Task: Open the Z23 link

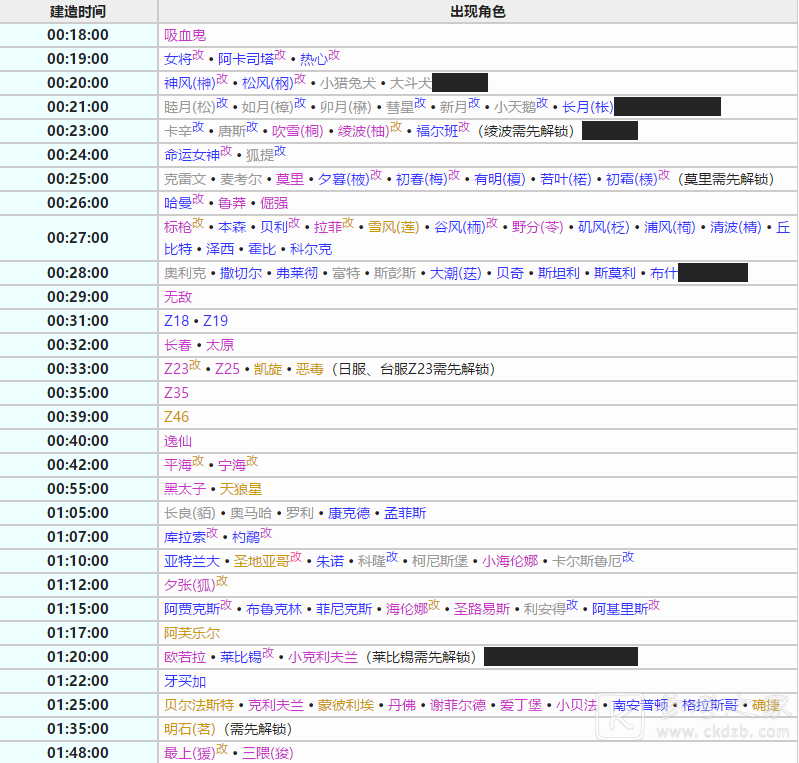Action: (x=176, y=369)
